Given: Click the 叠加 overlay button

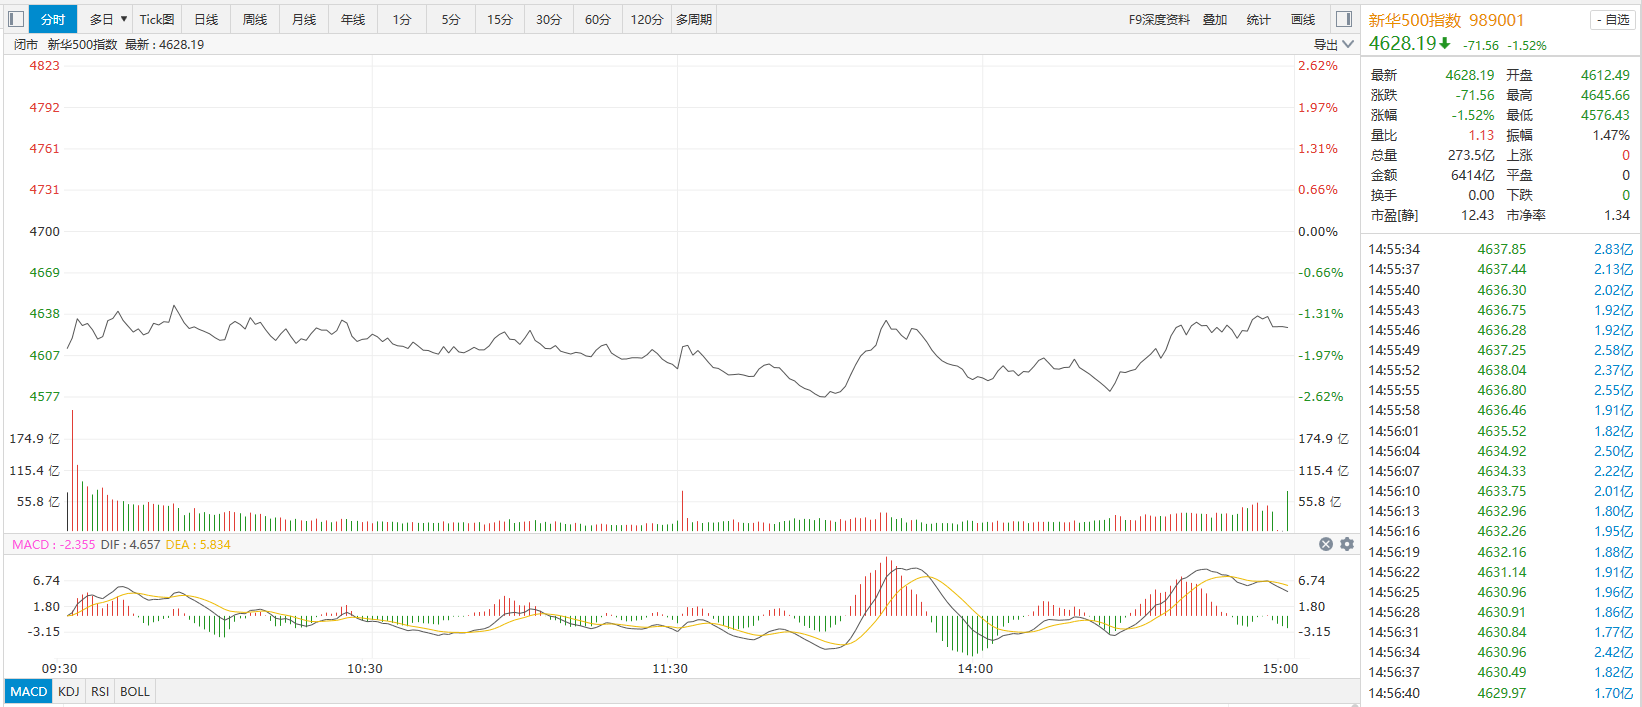Looking at the screenshot, I should [1215, 19].
